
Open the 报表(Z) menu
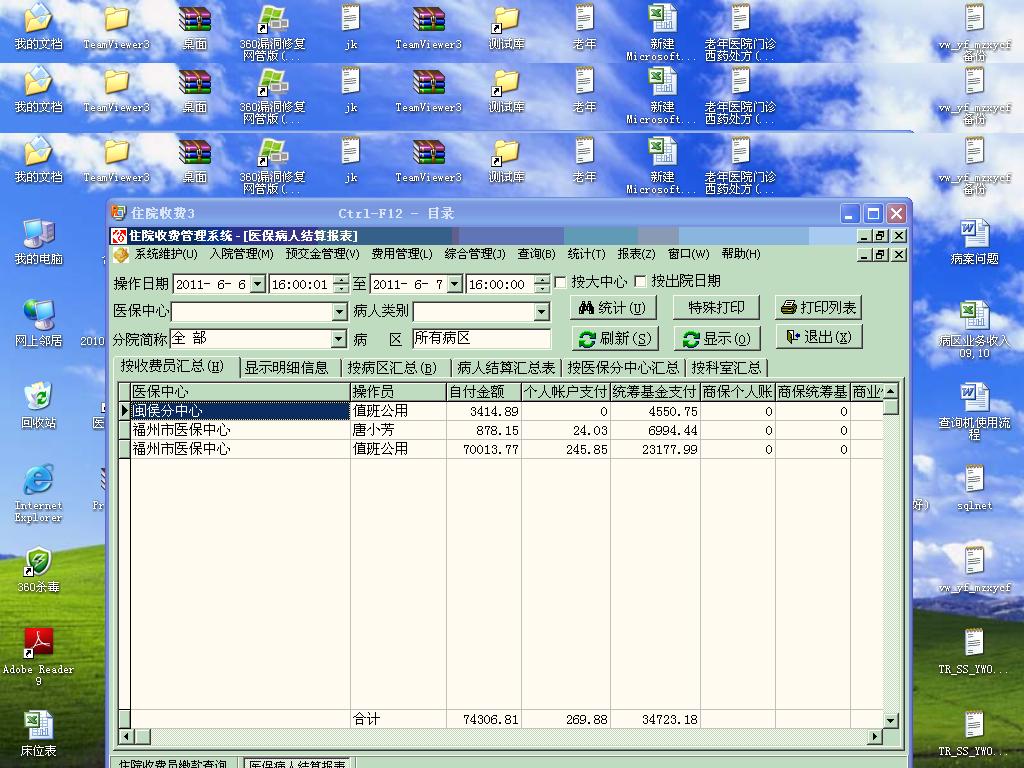click(636, 254)
